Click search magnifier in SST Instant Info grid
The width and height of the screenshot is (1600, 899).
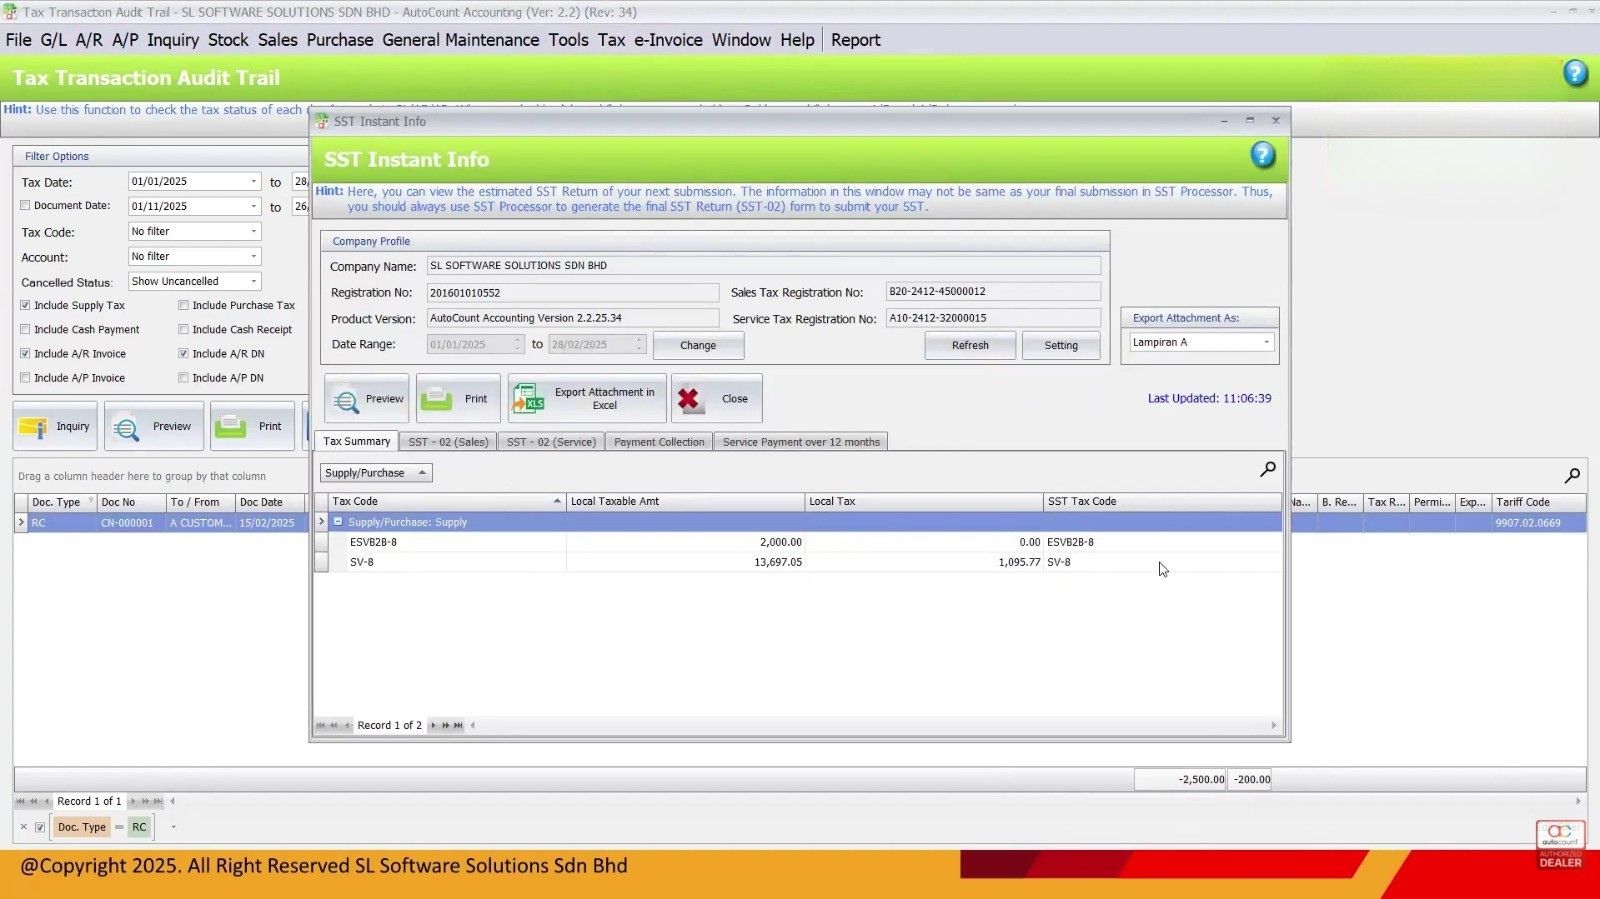pos(1268,469)
